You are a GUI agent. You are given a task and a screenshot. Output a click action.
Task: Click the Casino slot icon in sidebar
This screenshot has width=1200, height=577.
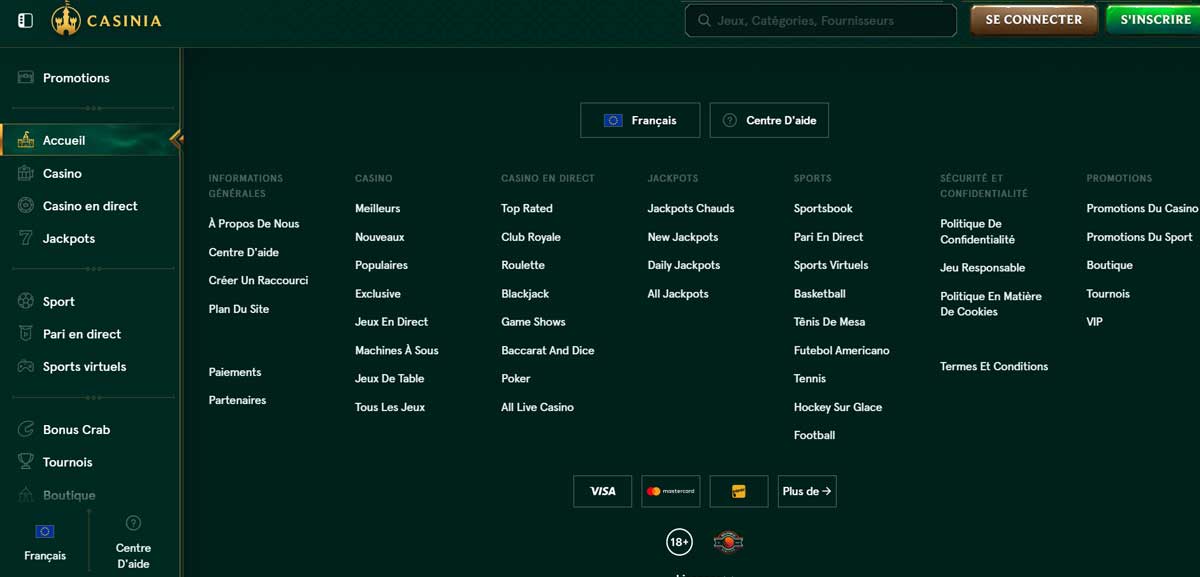point(26,173)
